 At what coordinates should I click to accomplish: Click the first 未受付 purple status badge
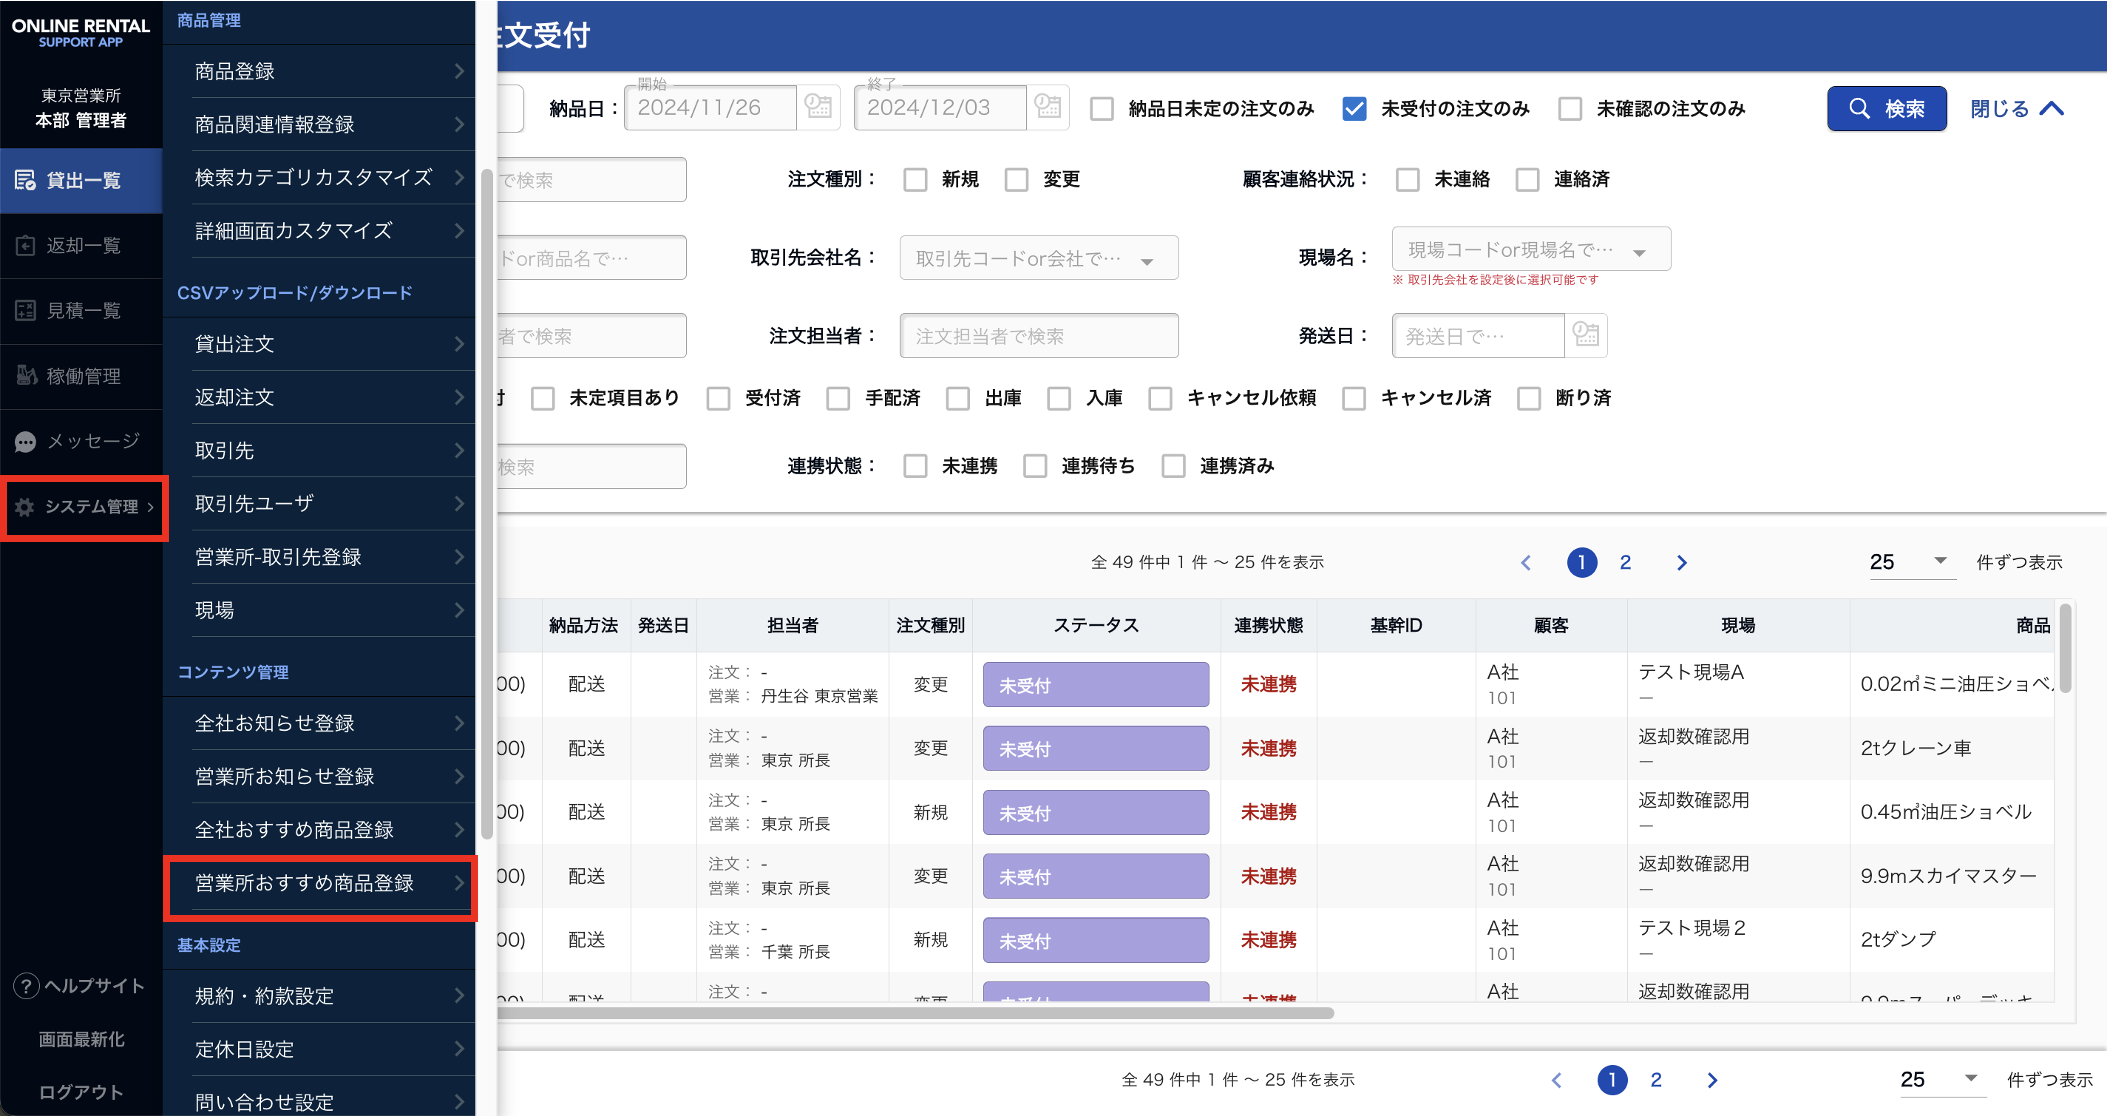(x=1095, y=685)
